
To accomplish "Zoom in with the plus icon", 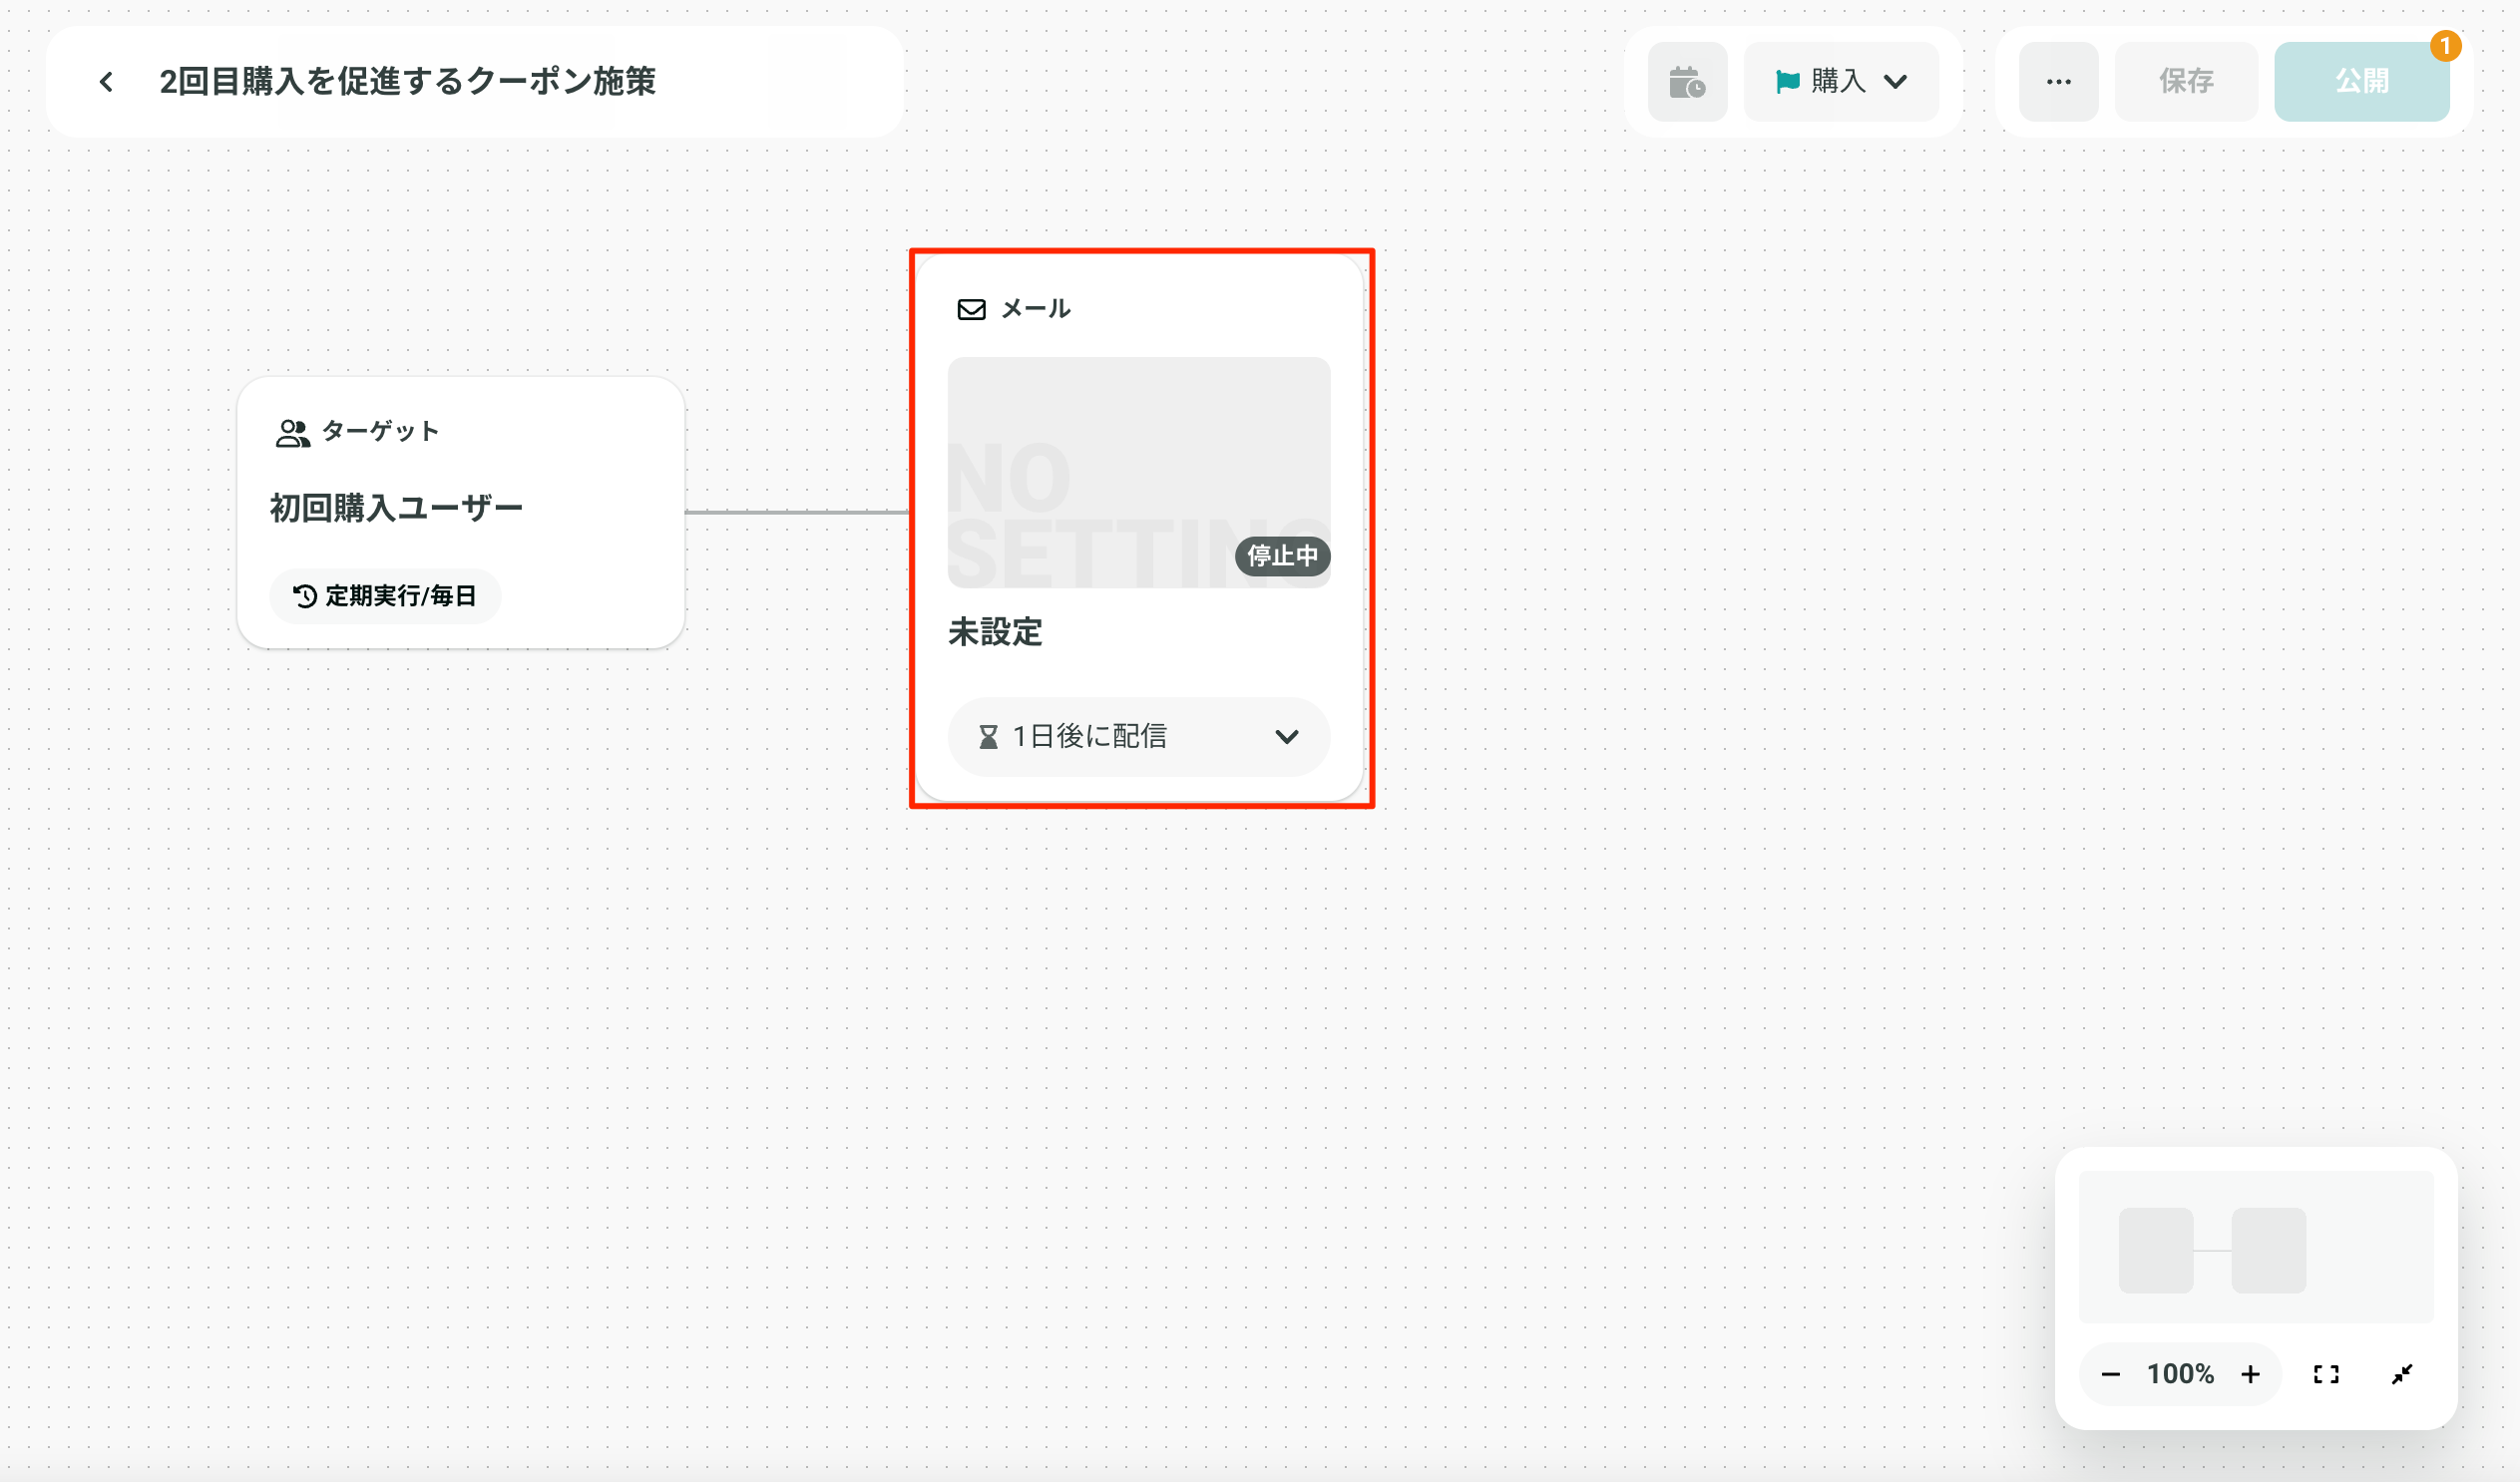I will click(x=2250, y=1374).
